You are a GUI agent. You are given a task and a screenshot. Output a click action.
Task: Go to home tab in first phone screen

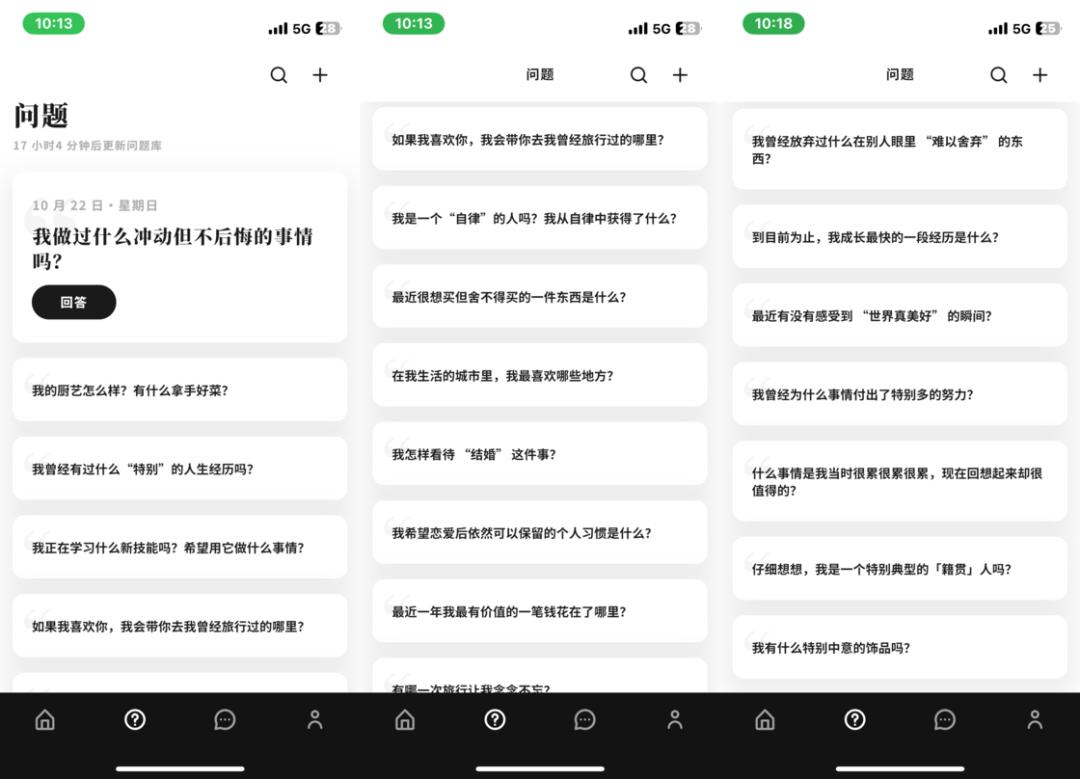[x=45, y=720]
